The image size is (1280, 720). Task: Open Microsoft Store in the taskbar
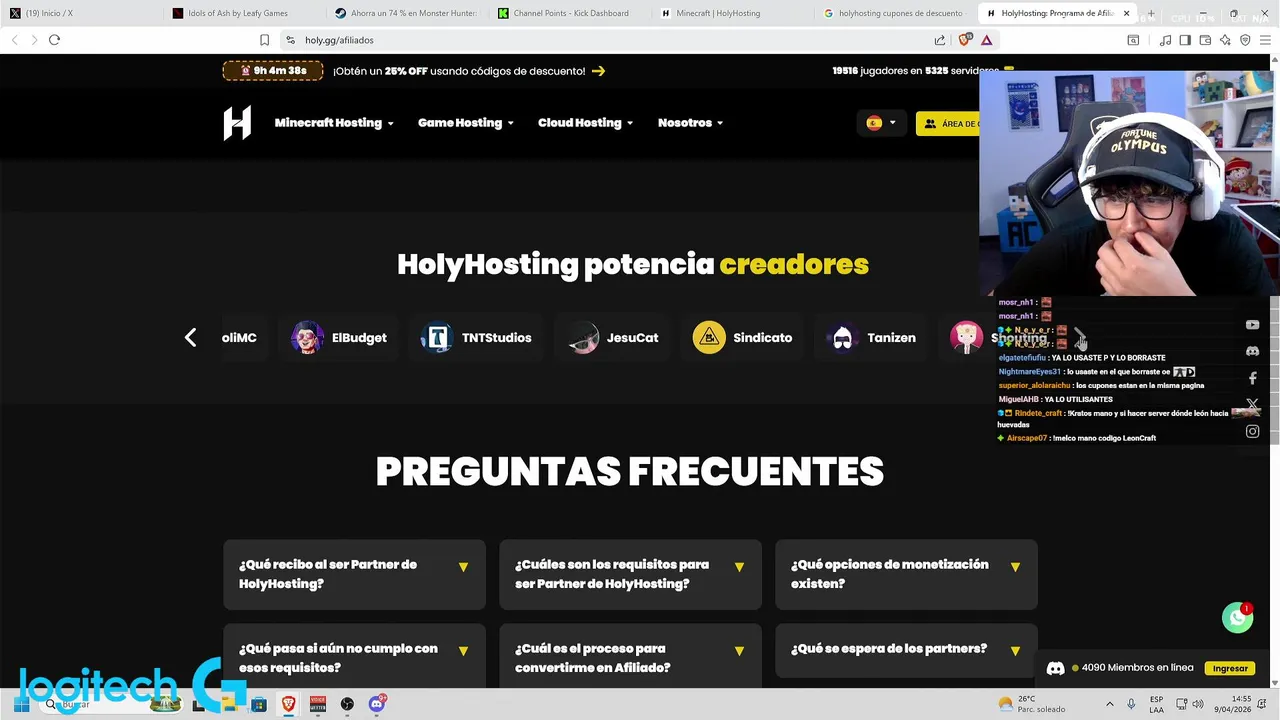coord(259,704)
